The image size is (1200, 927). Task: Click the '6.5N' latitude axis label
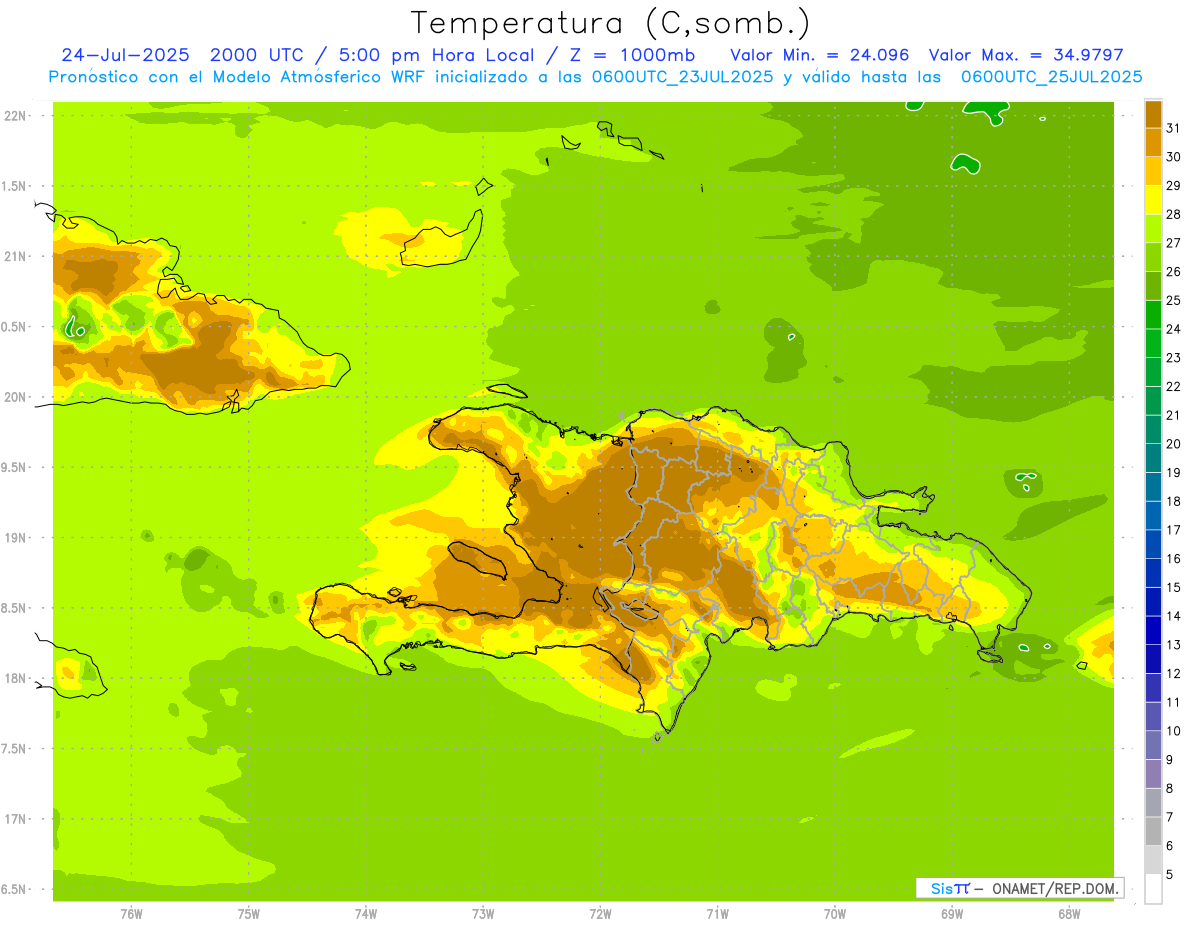14,889
